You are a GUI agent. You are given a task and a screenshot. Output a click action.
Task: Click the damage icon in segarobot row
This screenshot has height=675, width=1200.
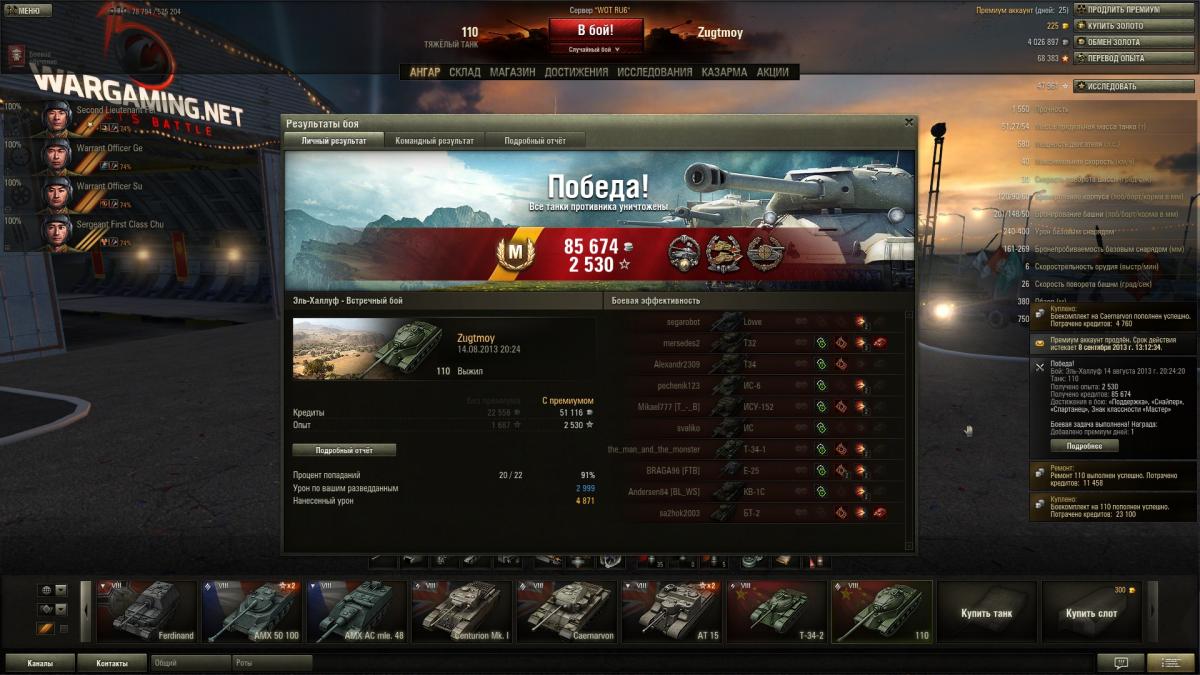pos(860,322)
